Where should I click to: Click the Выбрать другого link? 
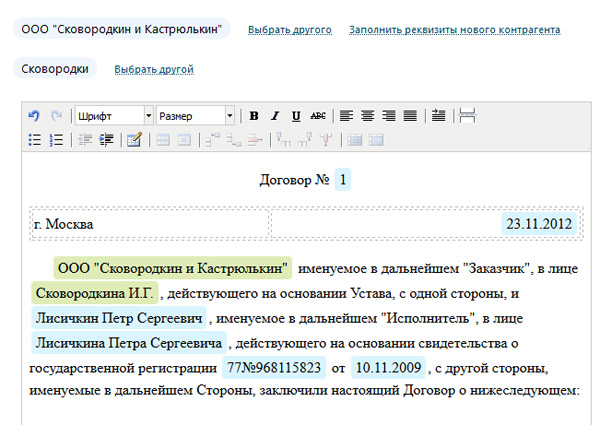point(290,30)
